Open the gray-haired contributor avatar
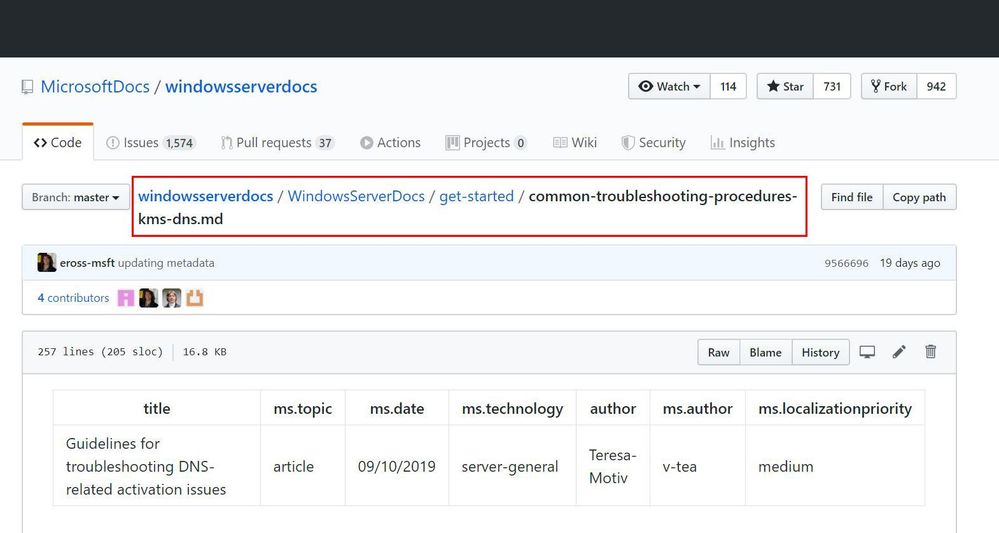This screenshot has height=533, width=999. (171, 298)
